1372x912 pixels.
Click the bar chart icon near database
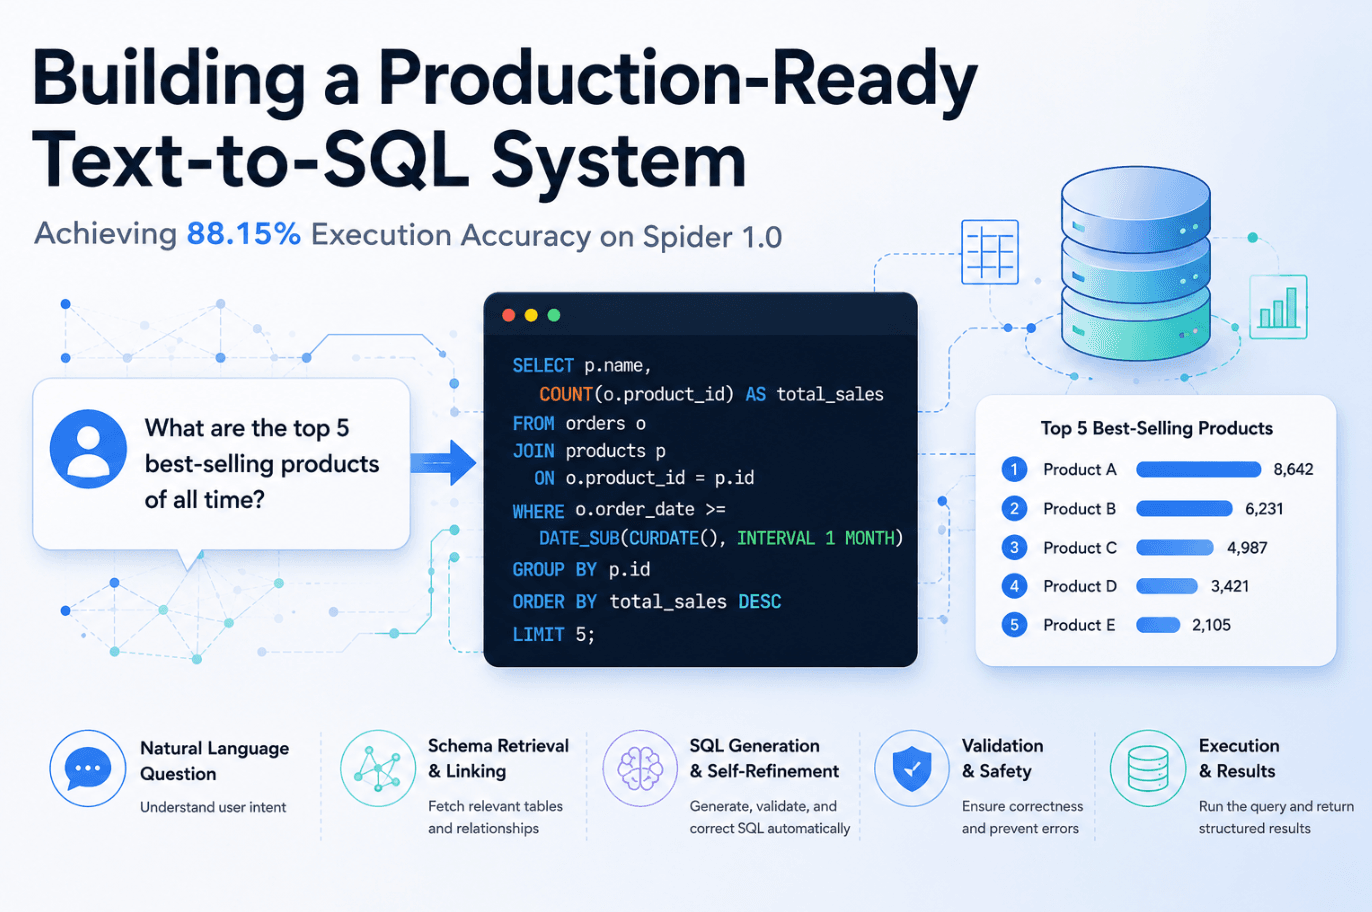pyautogui.click(x=1278, y=307)
